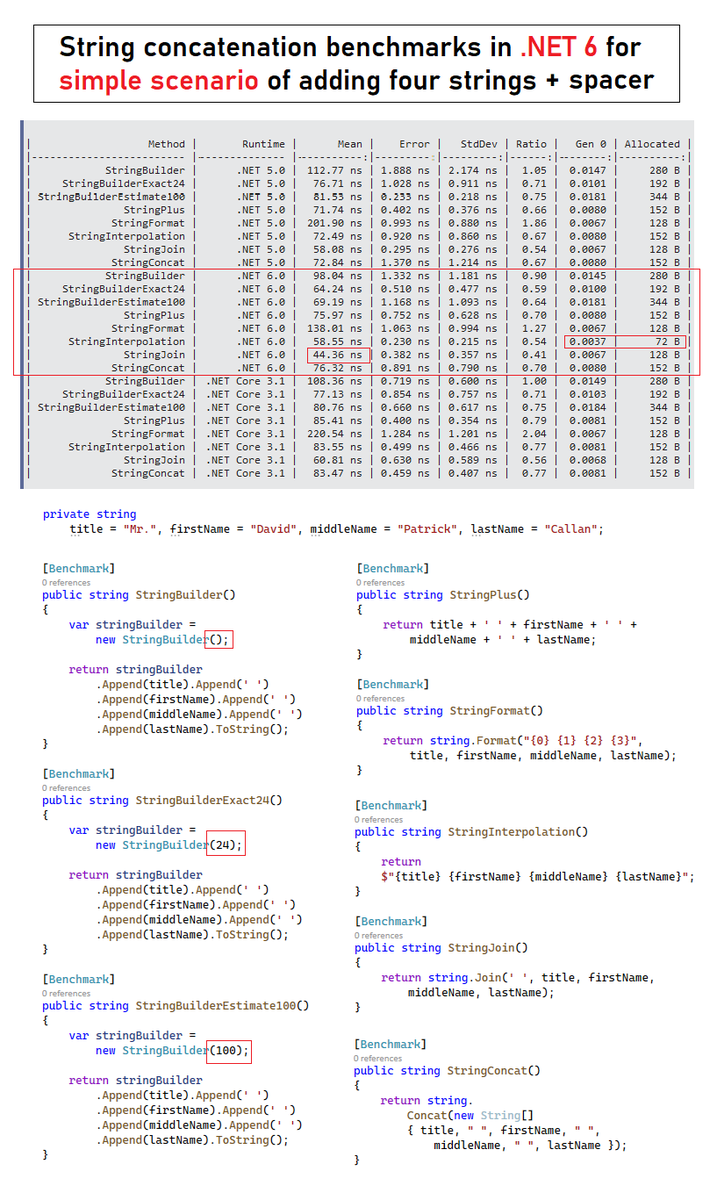Image resolution: width=717 pixels, height=1200 pixels.
Task: Click the "StringJoin()" method signature in the code
Action: point(488,948)
